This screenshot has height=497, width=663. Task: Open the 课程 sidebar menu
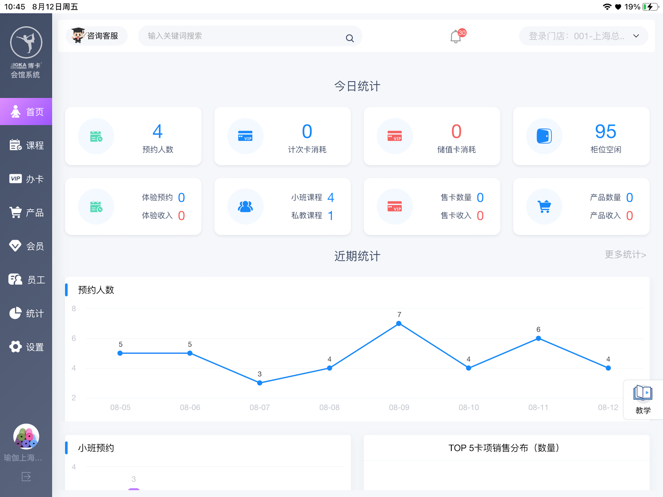(26, 145)
